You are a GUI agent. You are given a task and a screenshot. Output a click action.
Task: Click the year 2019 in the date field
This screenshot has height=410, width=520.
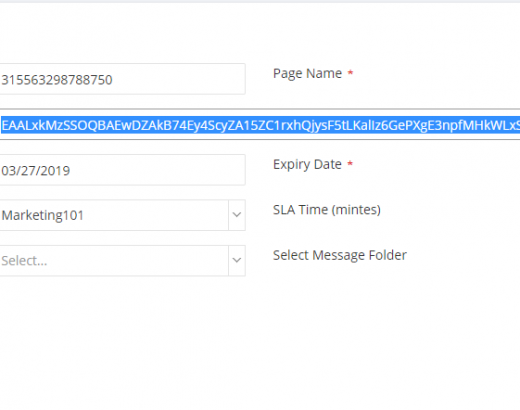[x=56, y=171]
